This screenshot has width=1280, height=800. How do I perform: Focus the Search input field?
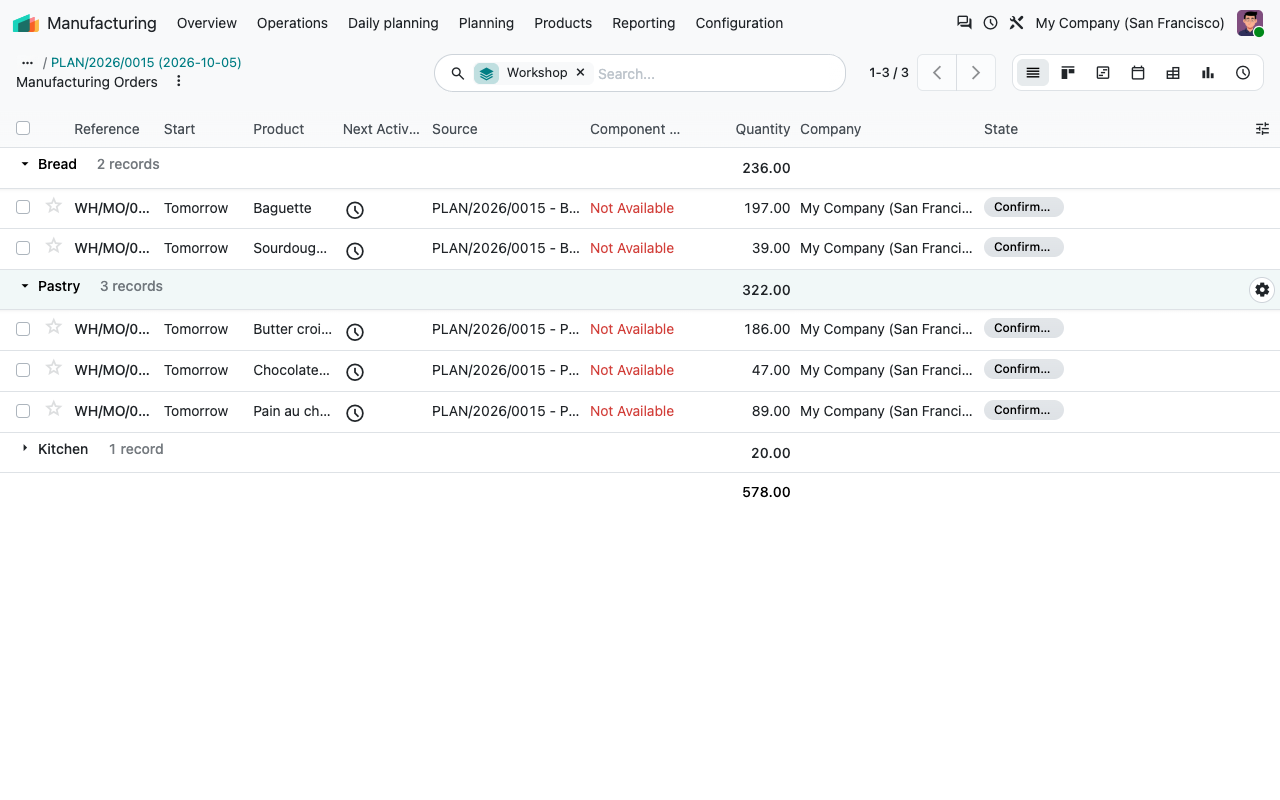[x=715, y=73]
